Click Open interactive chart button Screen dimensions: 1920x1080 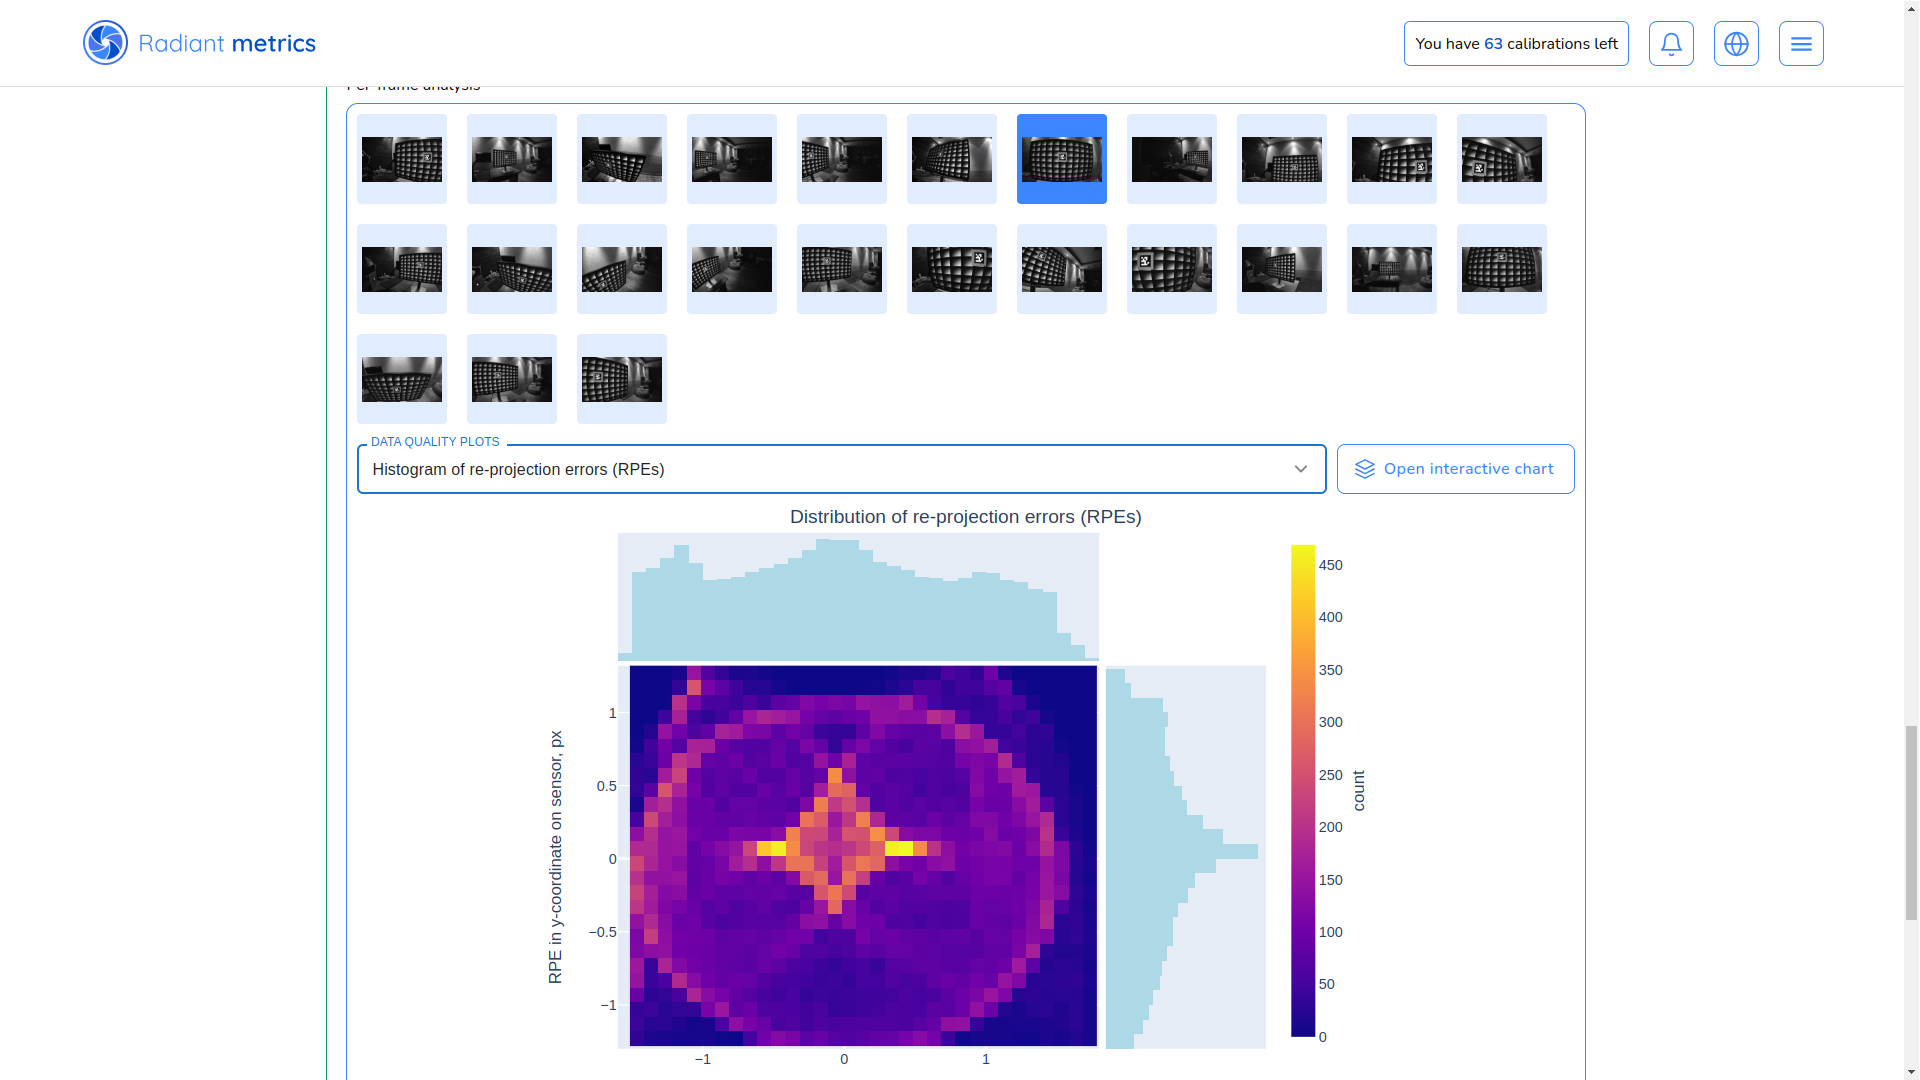[1455, 469]
